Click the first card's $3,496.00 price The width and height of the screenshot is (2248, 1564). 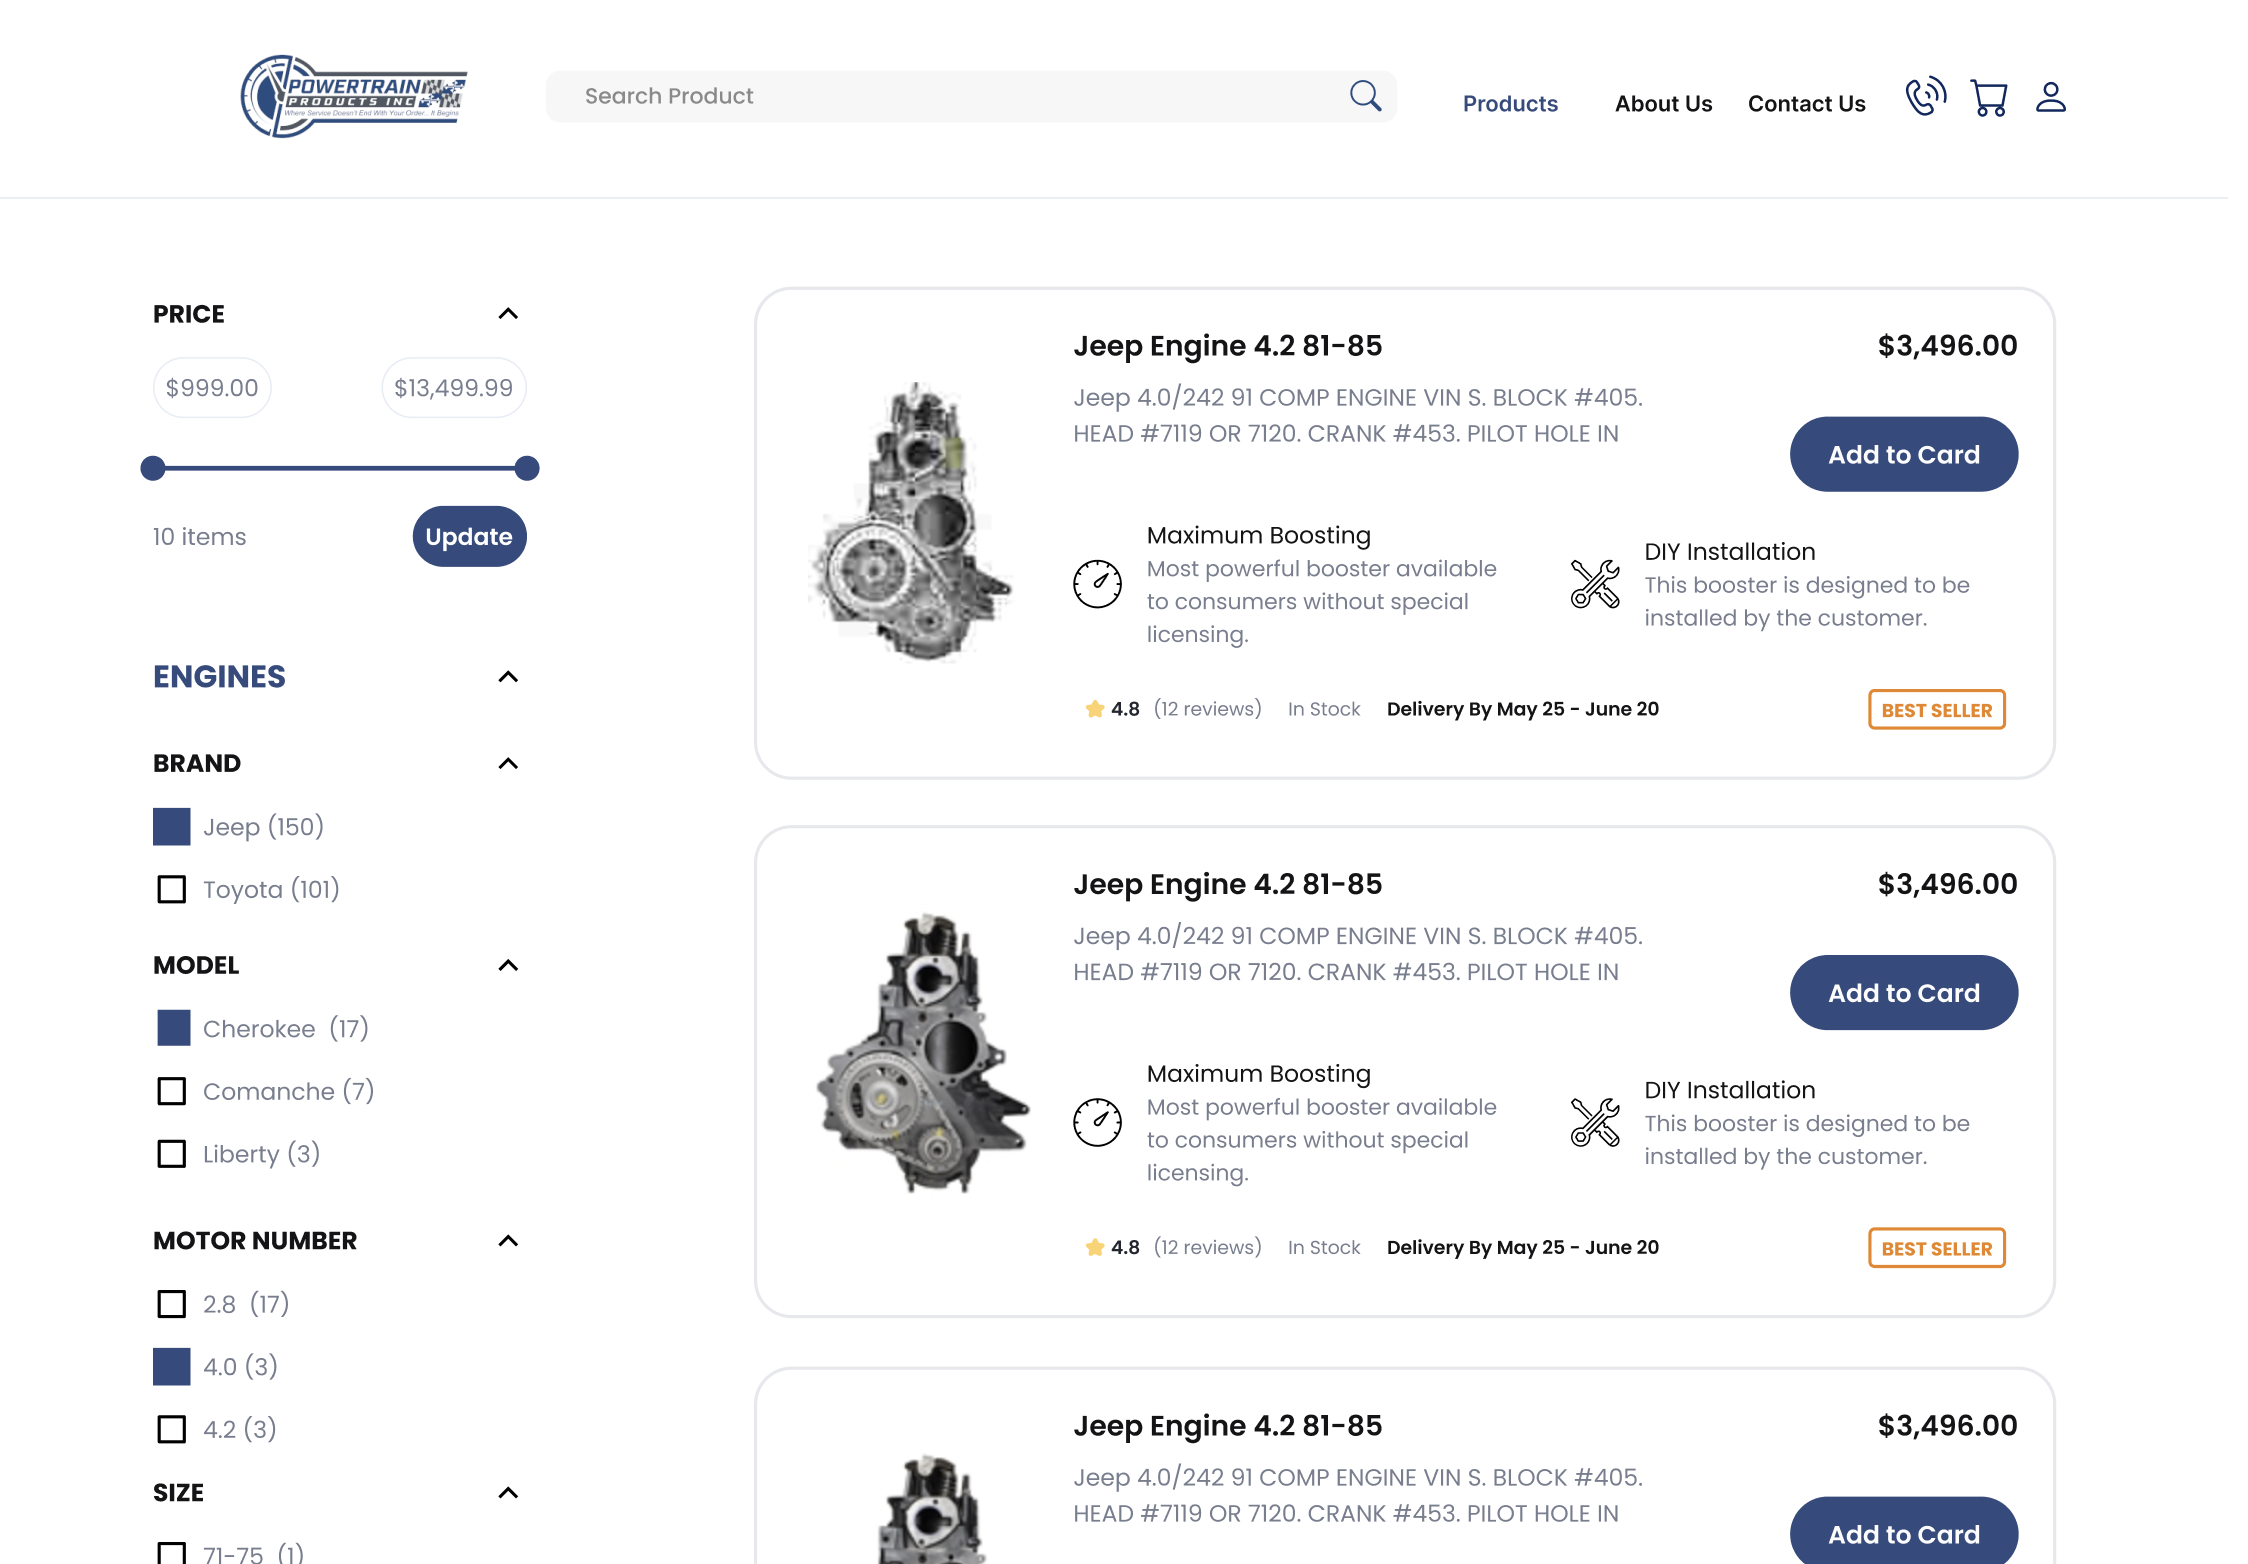[x=1947, y=346]
